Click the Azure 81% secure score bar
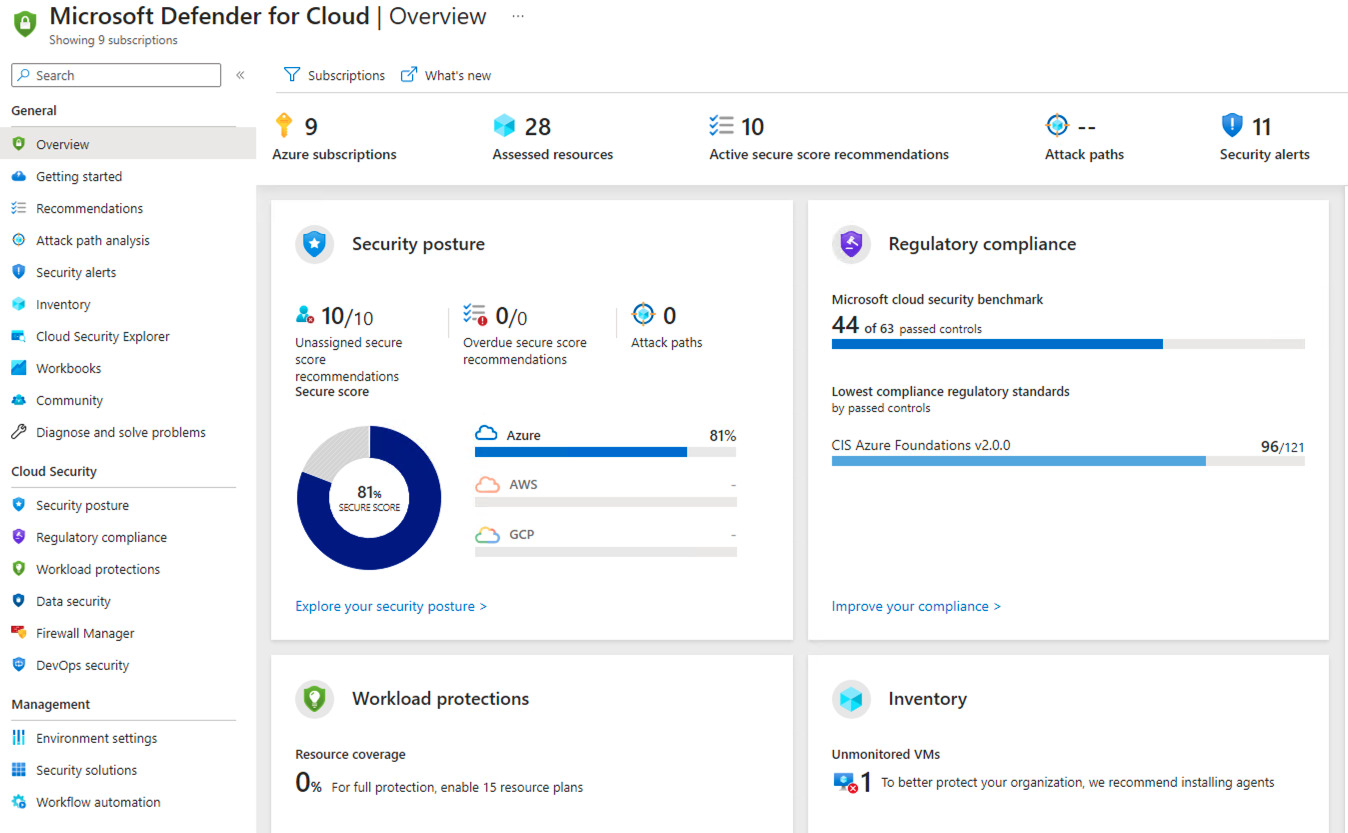The height and width of the screenshot is (833, 1348). (x=605, y=451)
